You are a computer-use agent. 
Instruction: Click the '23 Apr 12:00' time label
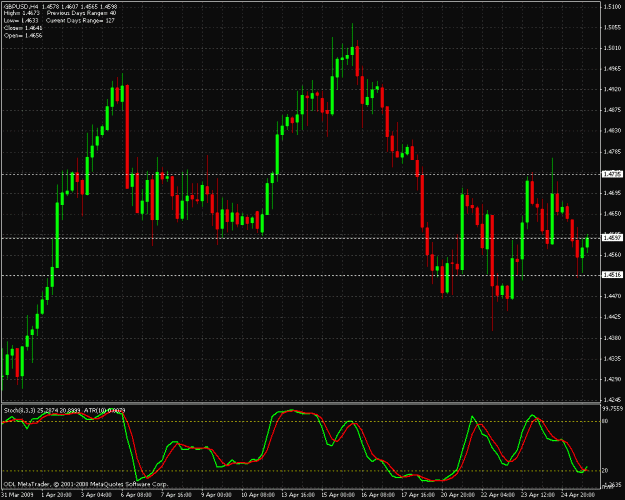(538, 495)
